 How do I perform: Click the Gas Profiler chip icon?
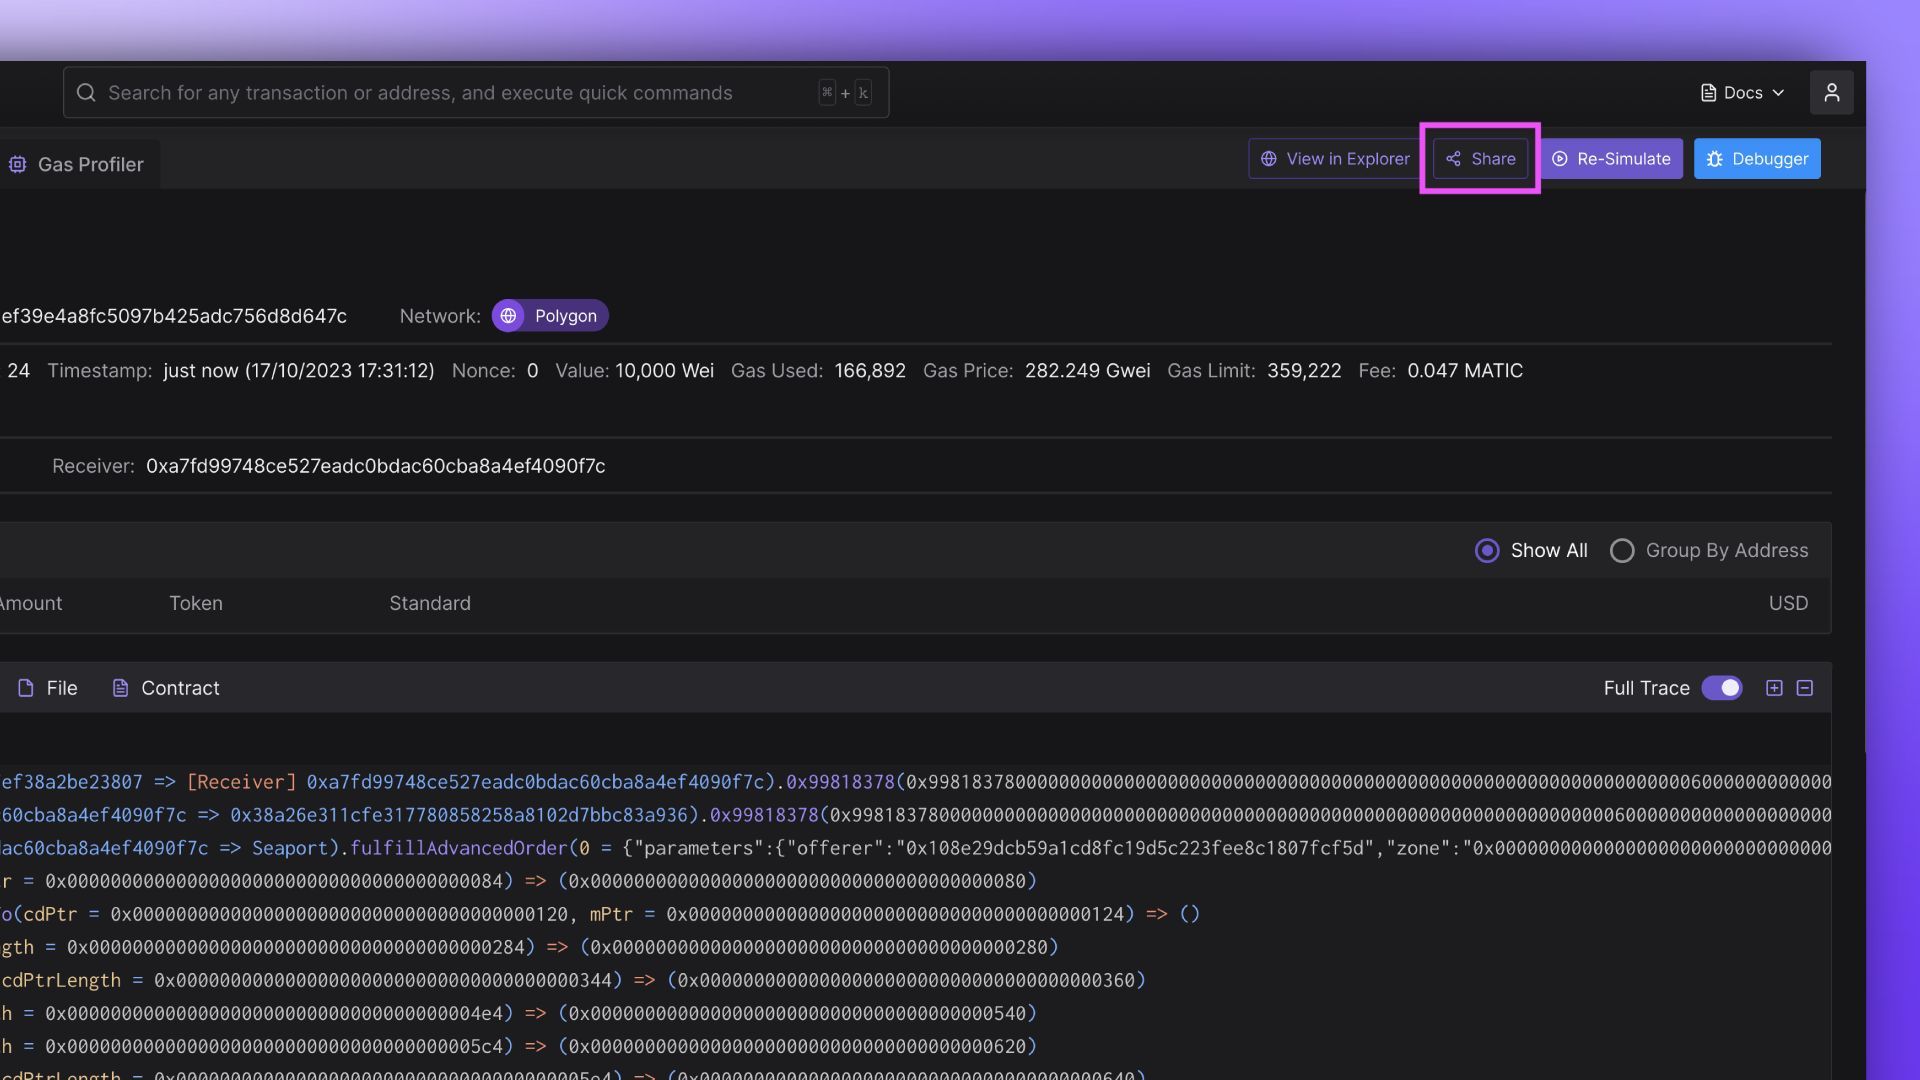click(x=17, y=165)
